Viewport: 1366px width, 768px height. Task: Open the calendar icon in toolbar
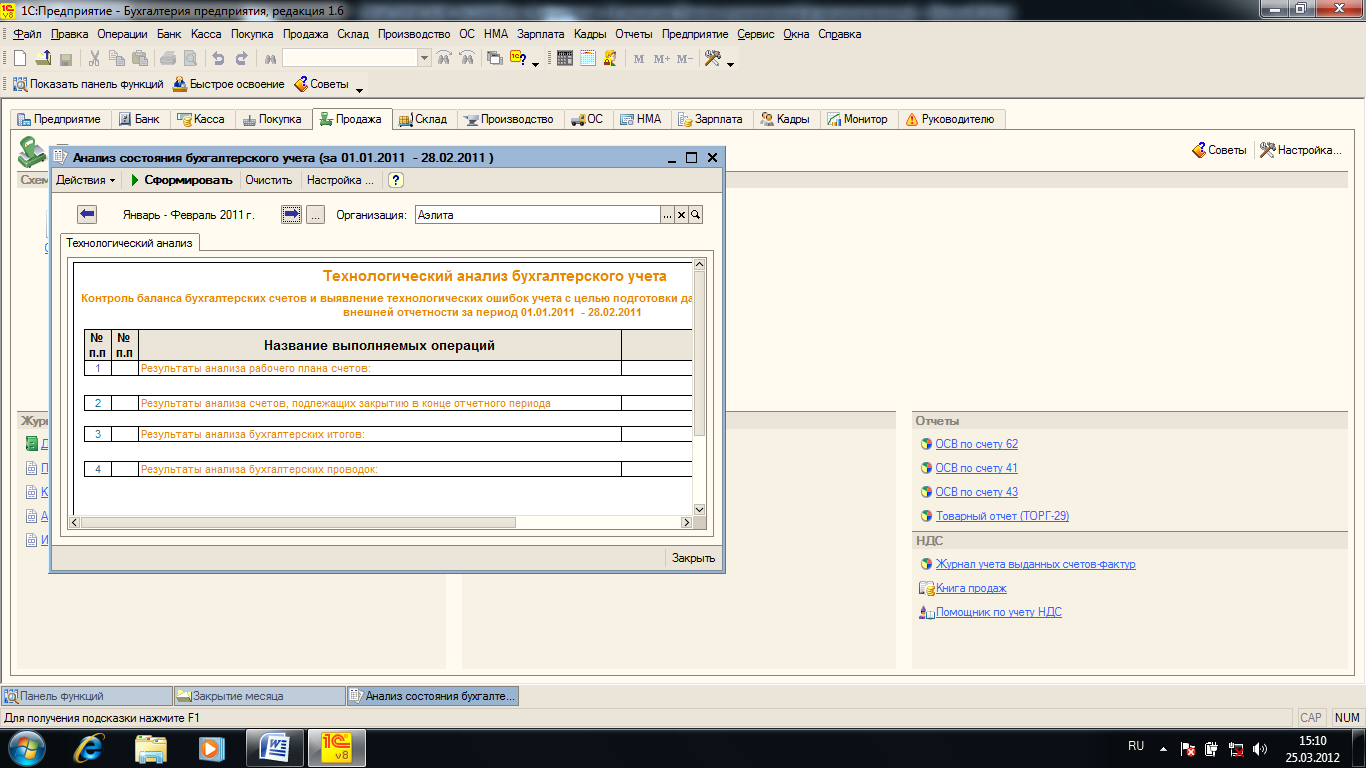click(588, 59)
